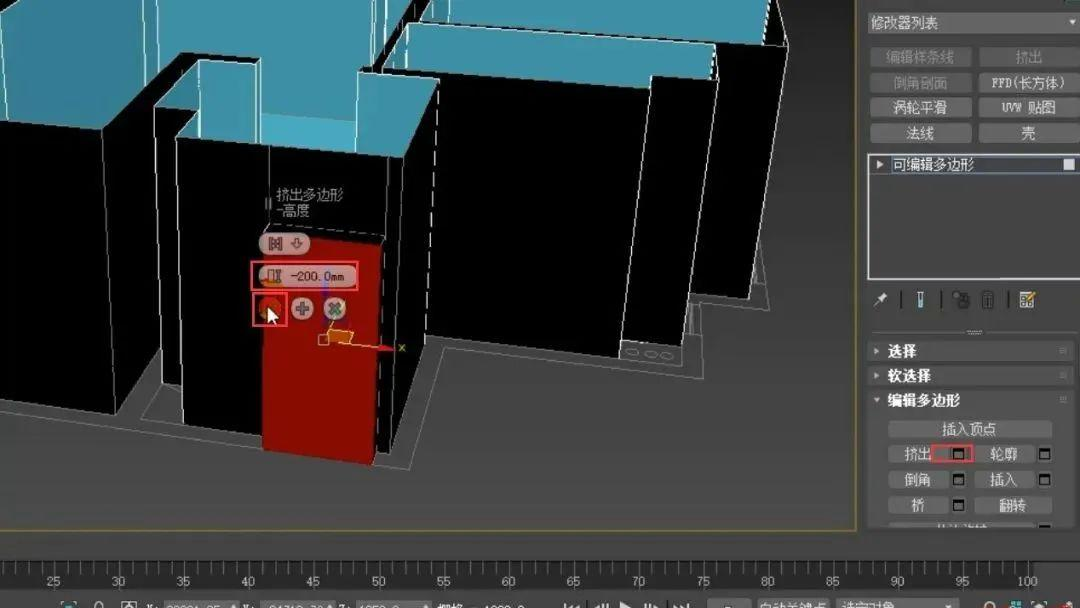The height and width of the screenshot is (608, 1080).
Task: Click frame 50 on the timeline
Action: pos(379,580)
